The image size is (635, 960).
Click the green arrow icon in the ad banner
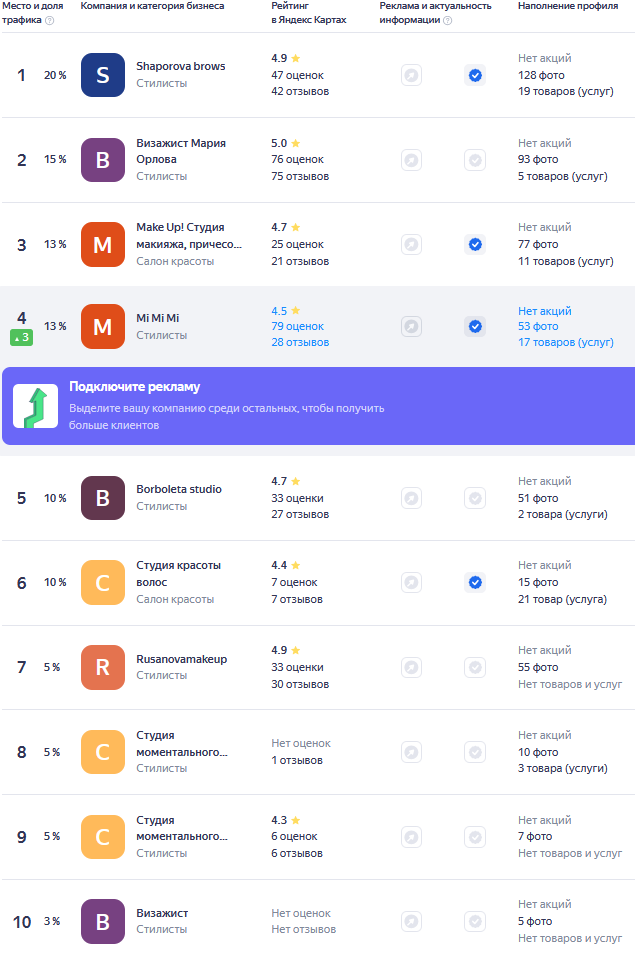[35, 406]
